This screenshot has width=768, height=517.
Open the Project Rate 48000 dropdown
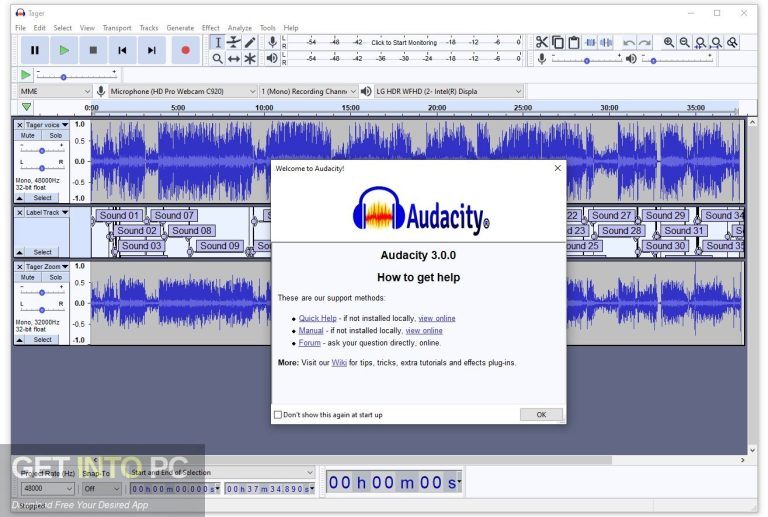click(48, 488)
